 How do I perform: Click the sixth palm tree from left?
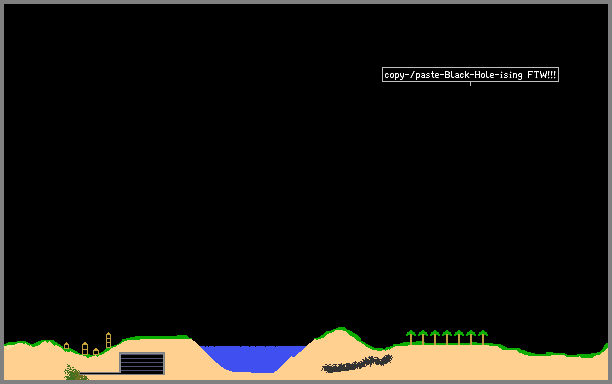[x=471, y=337]
